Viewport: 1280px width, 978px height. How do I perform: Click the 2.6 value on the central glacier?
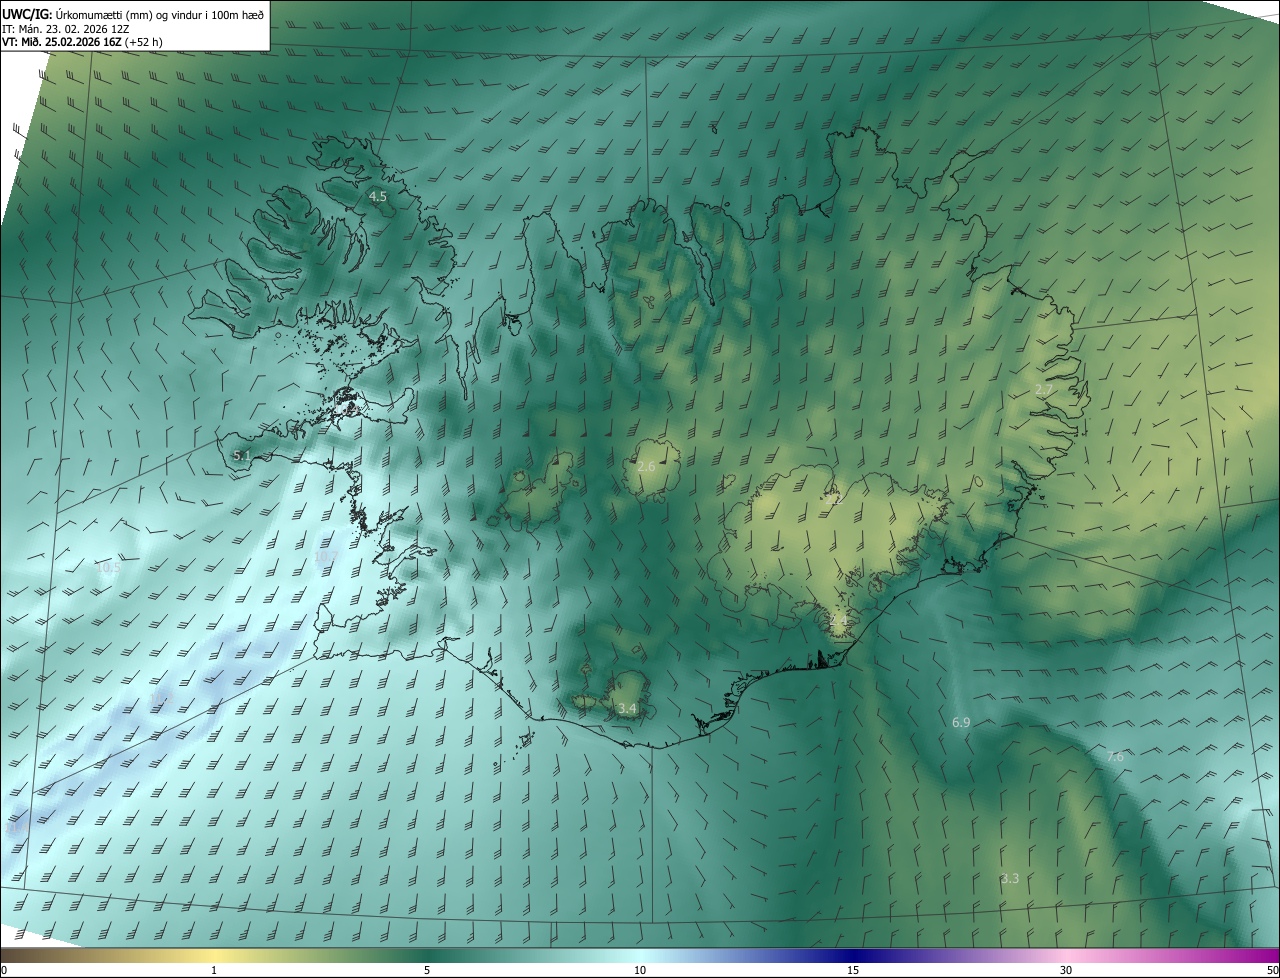646,466
